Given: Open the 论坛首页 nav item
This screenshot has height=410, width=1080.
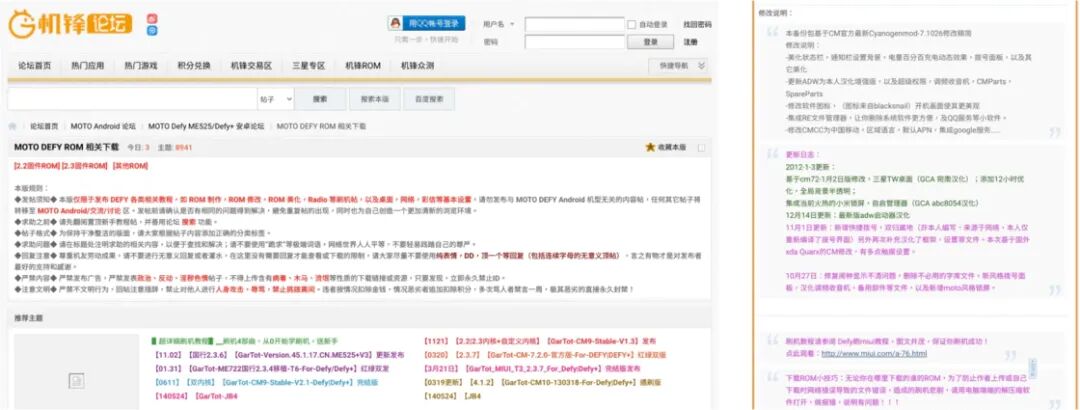Looking at the screenshot, I should pyautogui.click(x=34, y=66).
